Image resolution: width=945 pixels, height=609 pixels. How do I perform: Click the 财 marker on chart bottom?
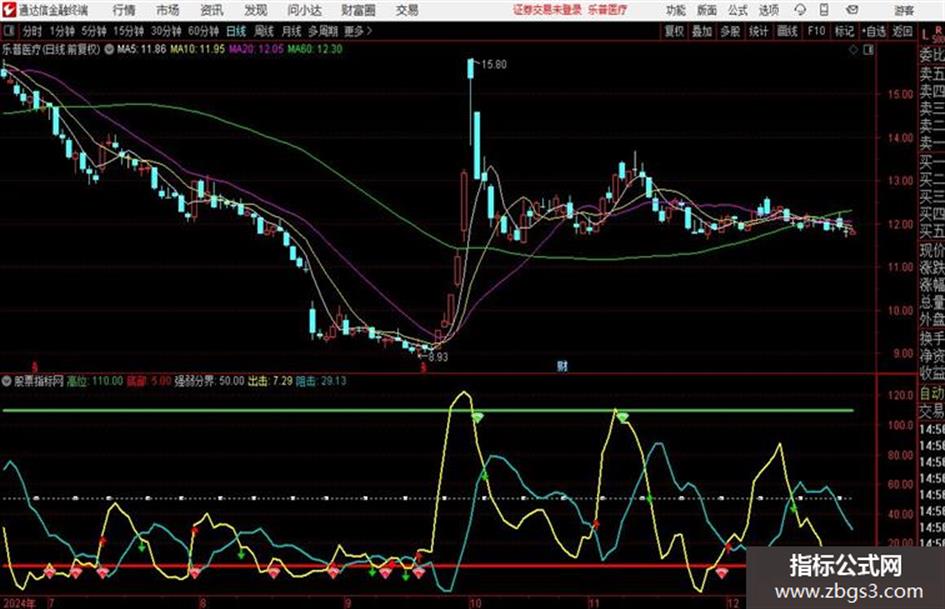click(x=562, y=366)
